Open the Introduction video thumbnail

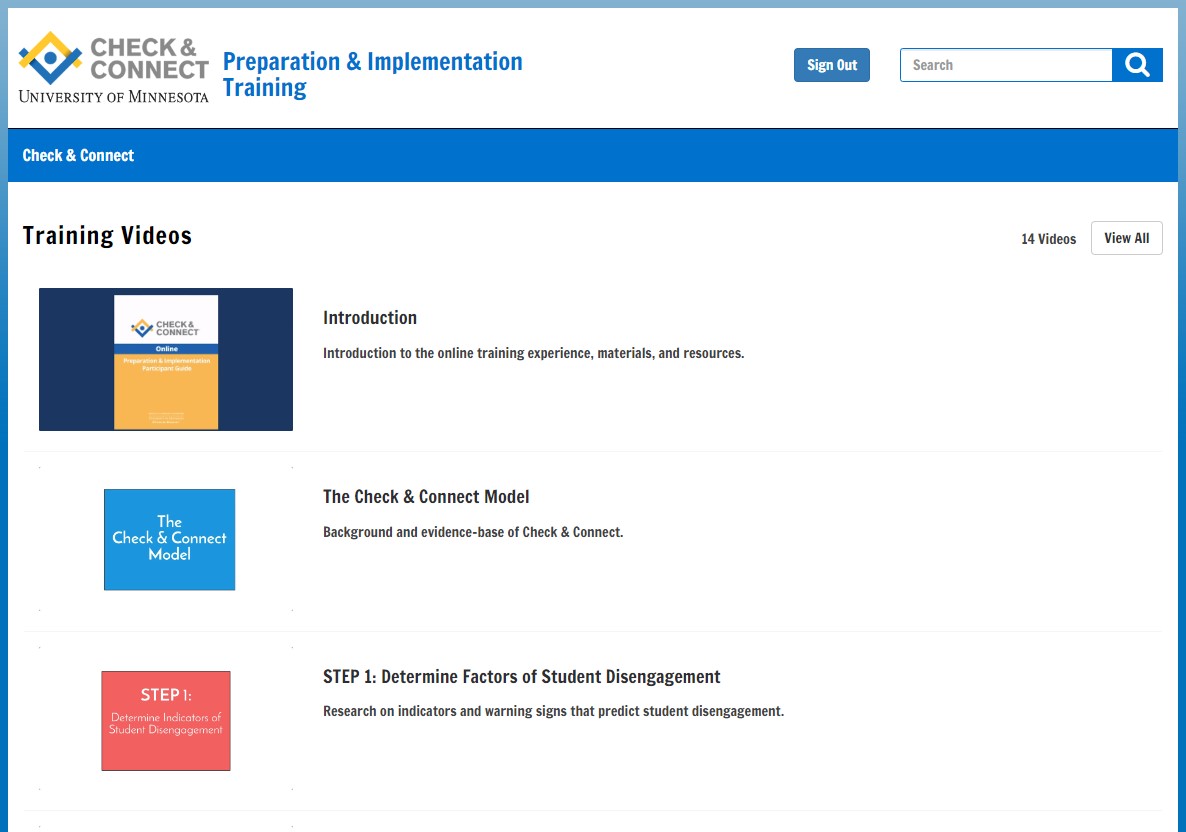pyautogui.click(x=166, y=359)
